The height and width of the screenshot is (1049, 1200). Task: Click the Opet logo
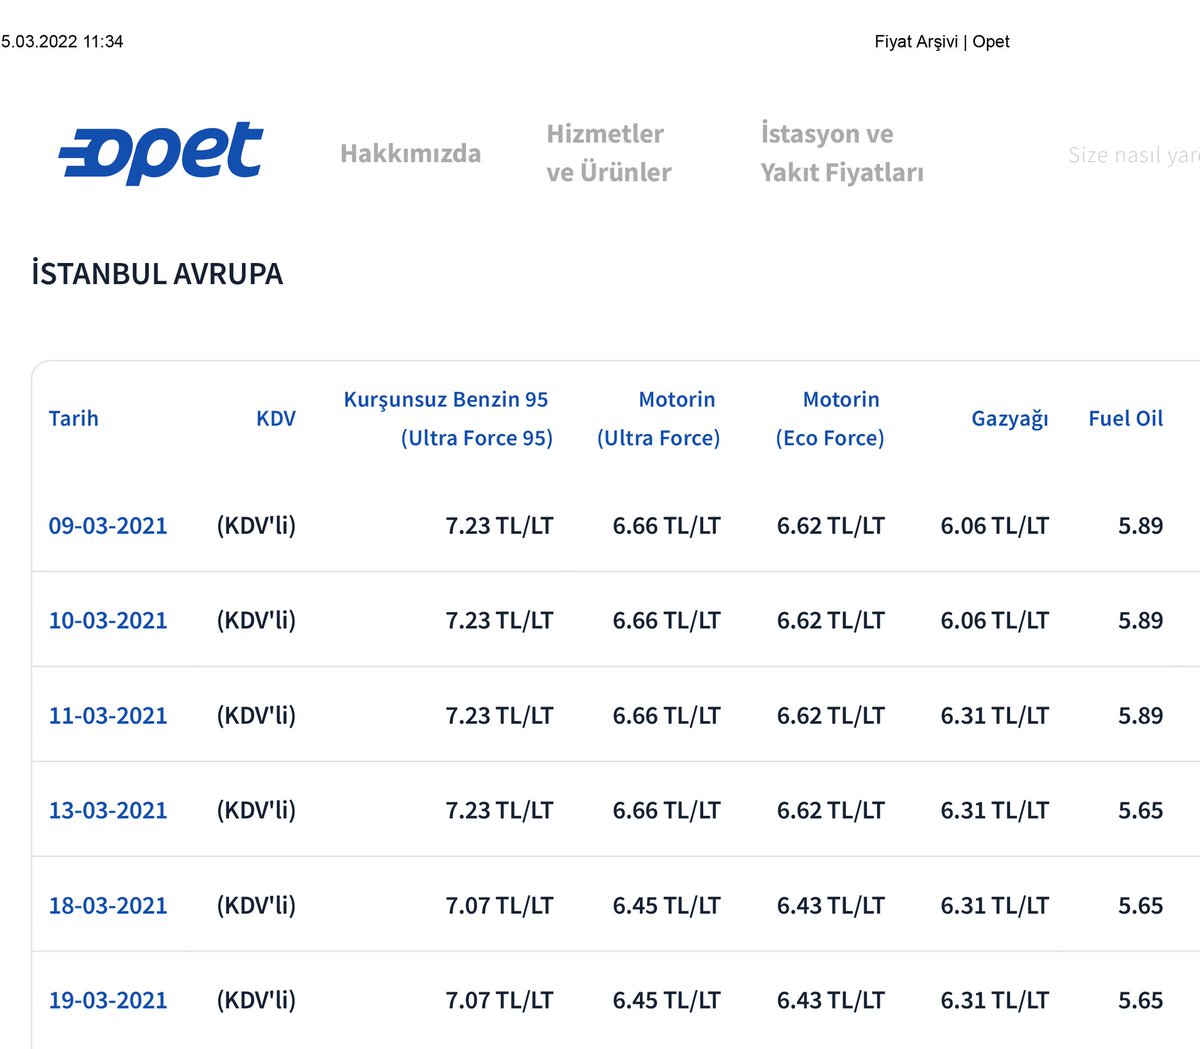161,153
